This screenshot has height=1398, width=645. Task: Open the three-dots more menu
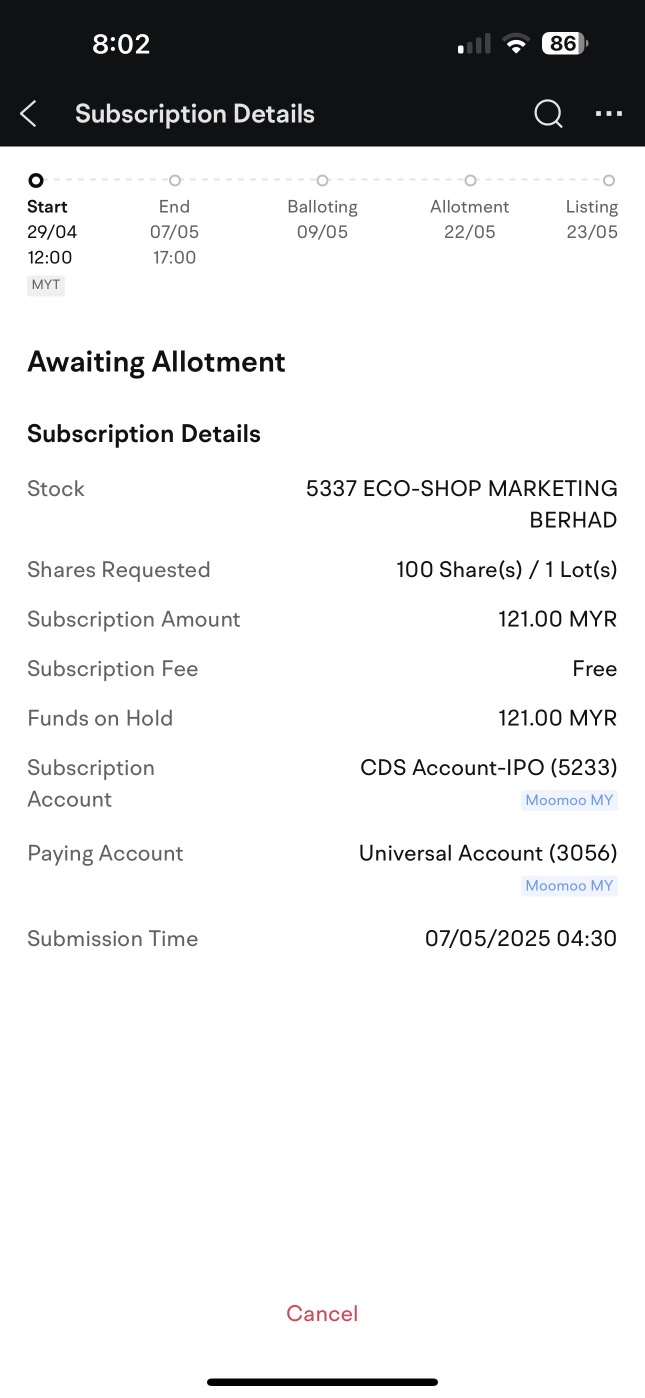coord(609,114)
